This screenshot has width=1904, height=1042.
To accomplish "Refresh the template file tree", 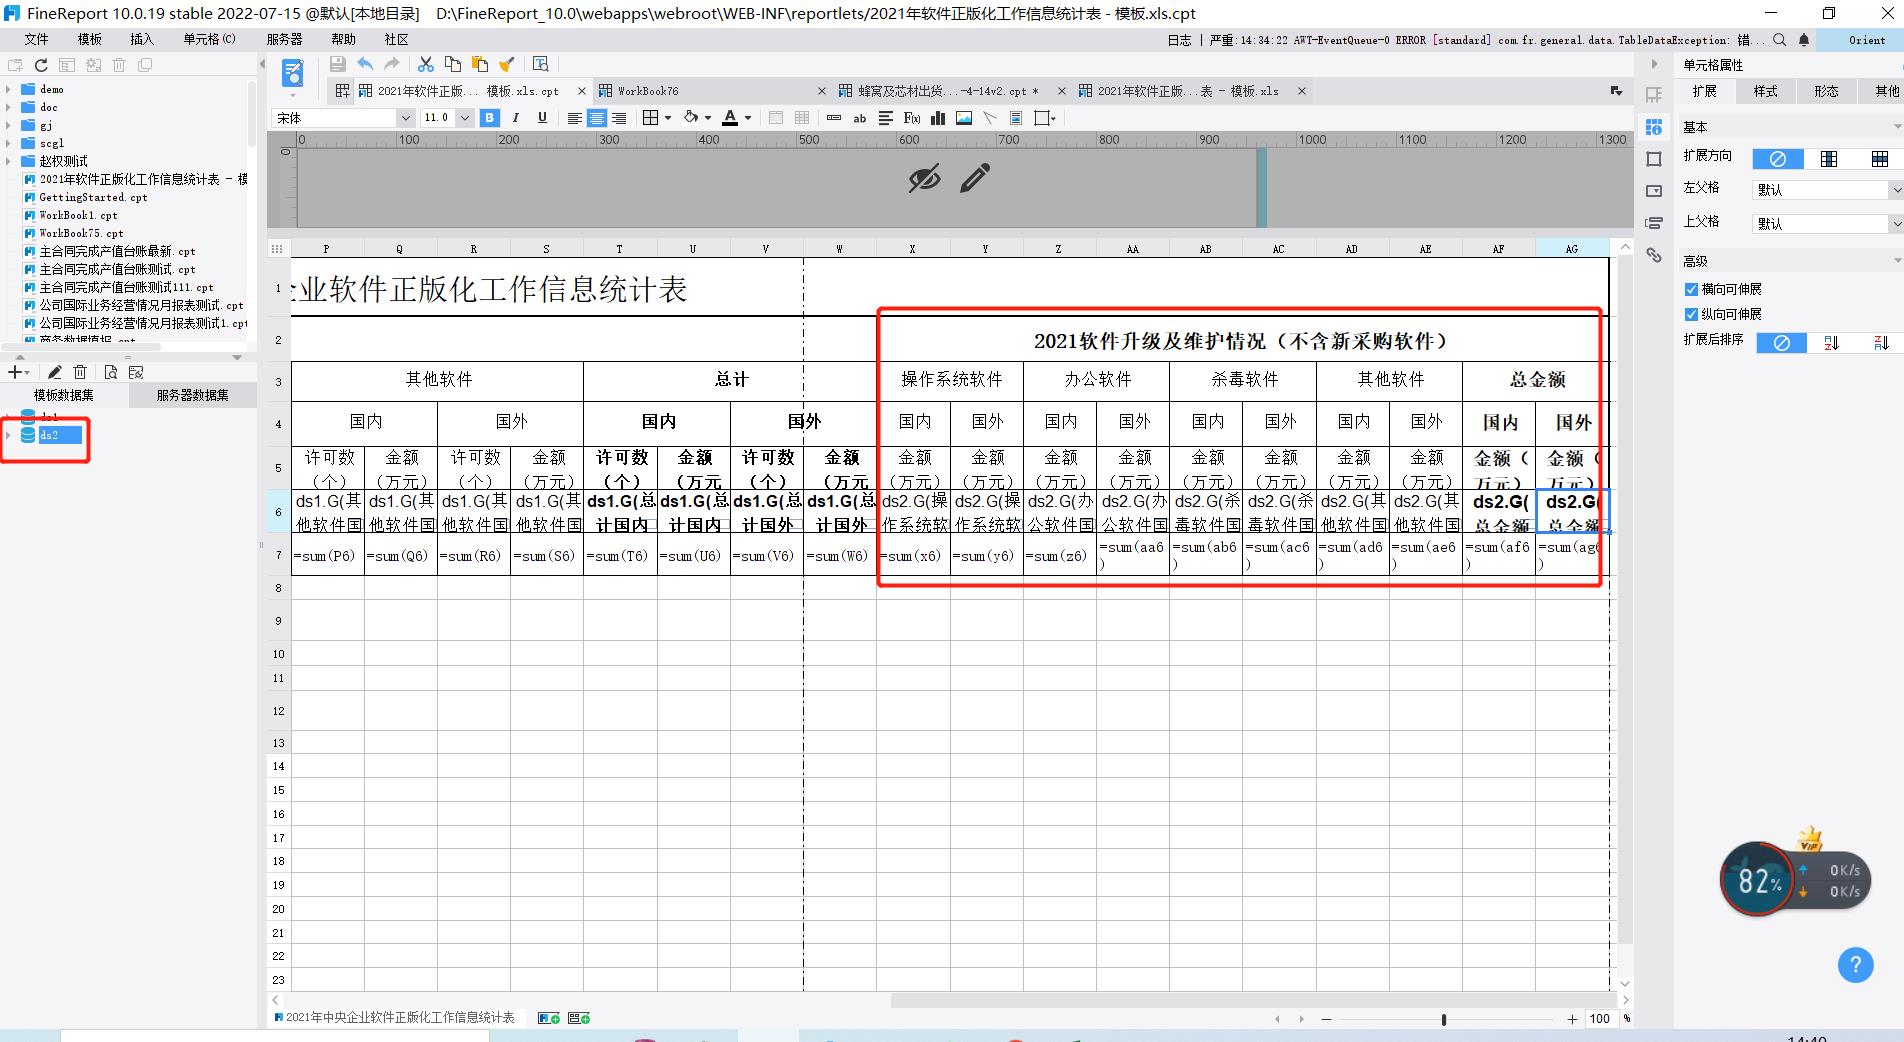I will (x=42, y=65).
